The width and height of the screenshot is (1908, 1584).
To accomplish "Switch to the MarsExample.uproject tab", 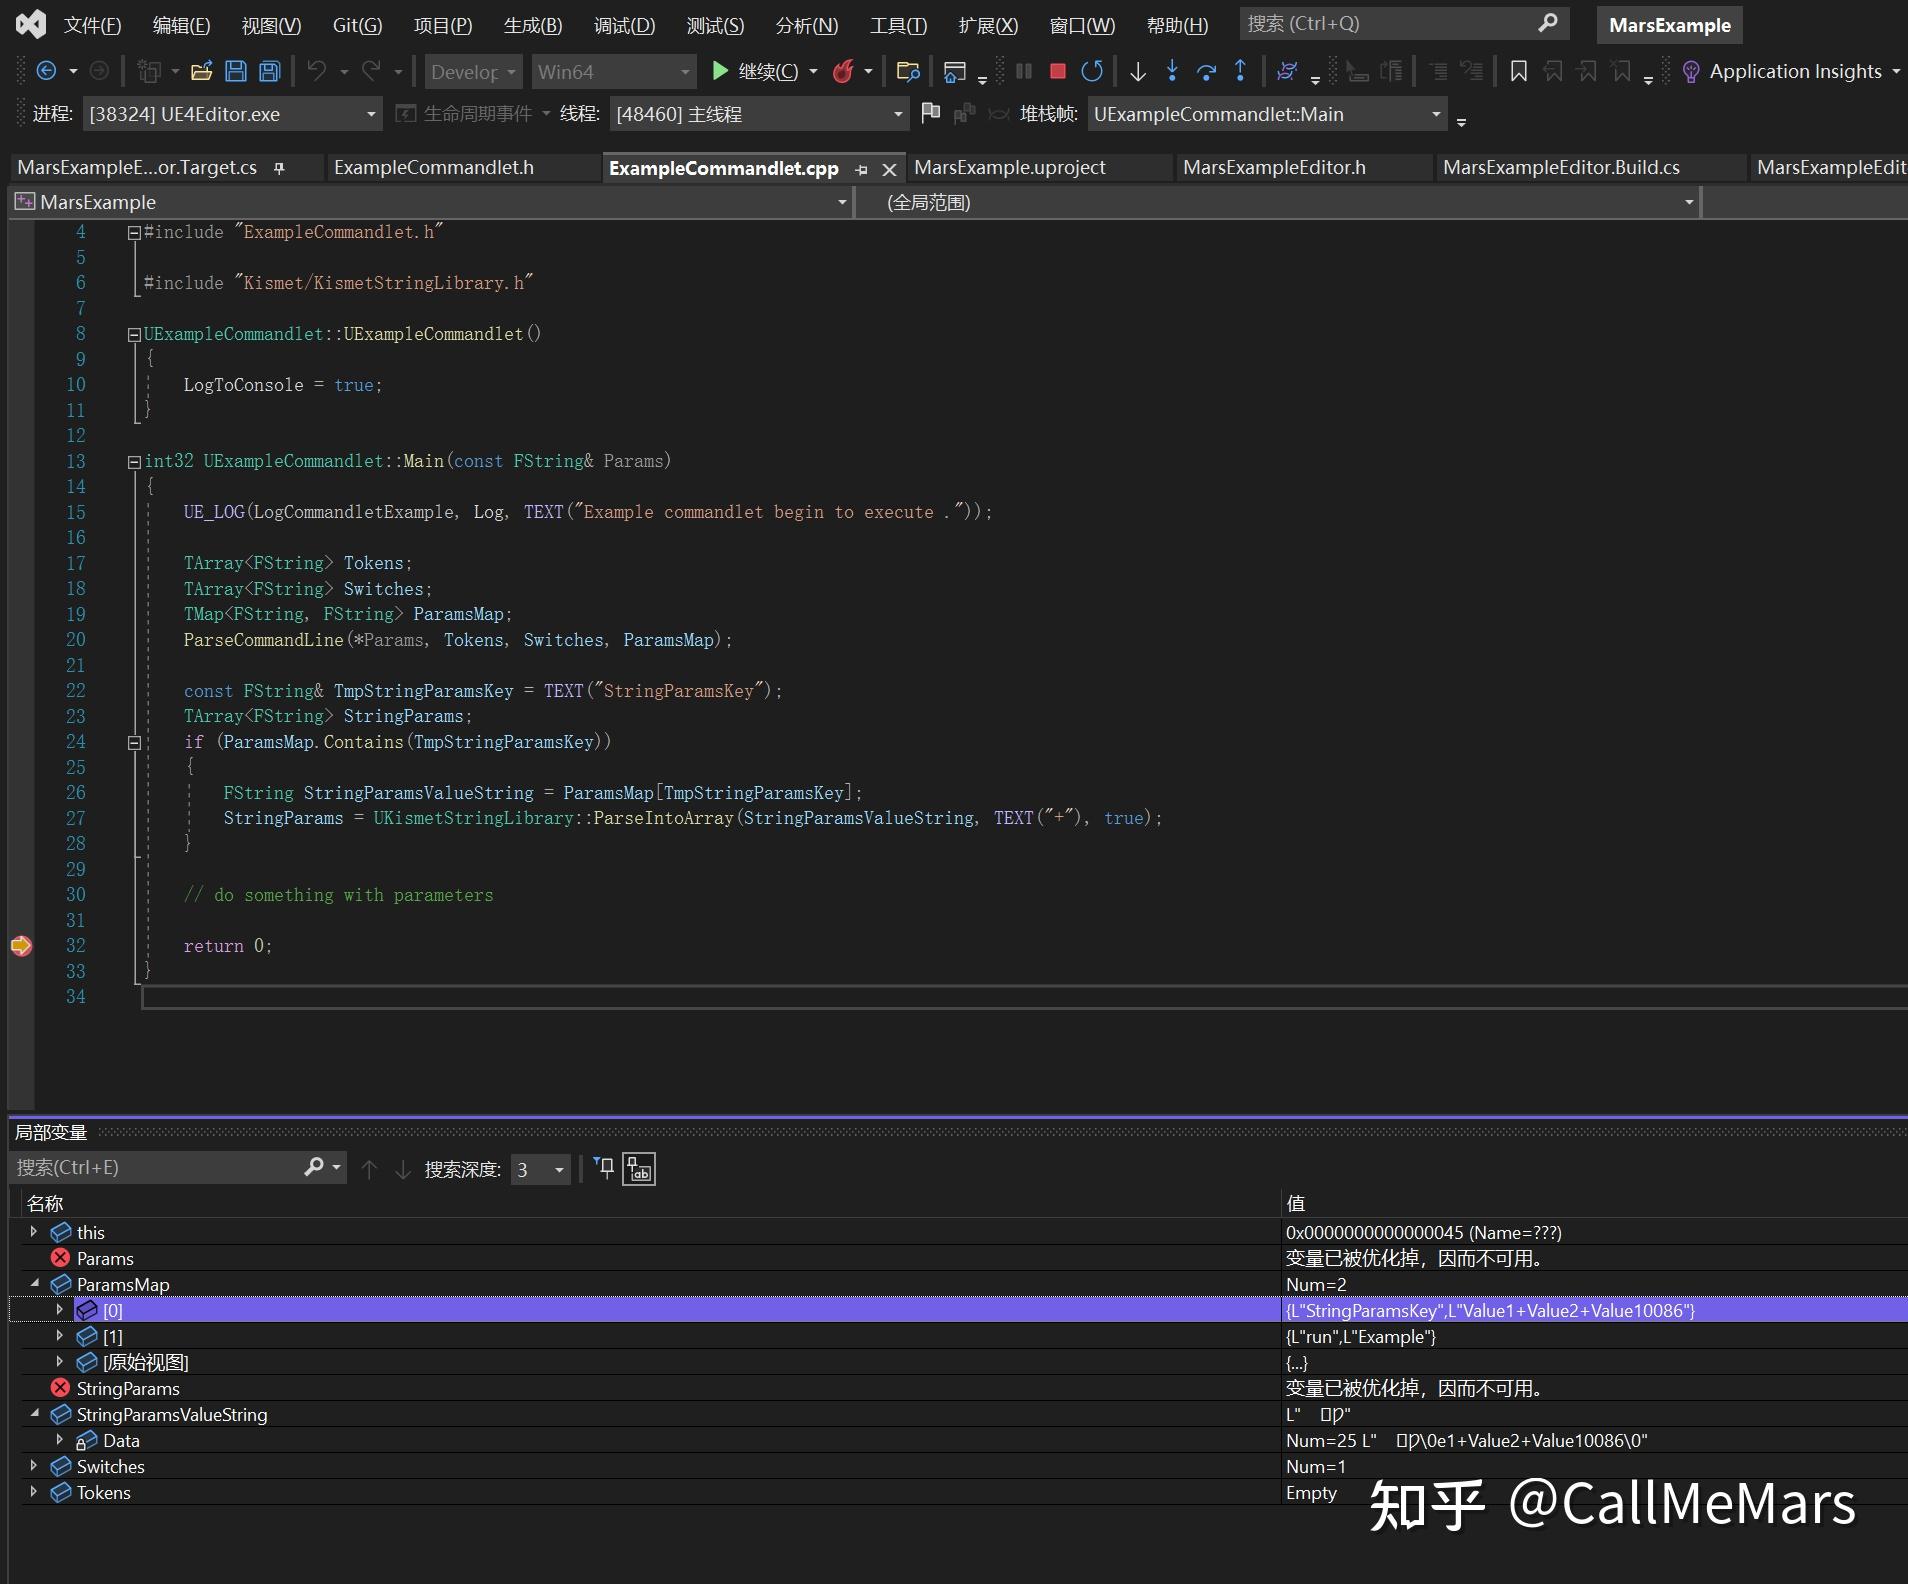I will pyautogui.click(x=1010, y=167).
